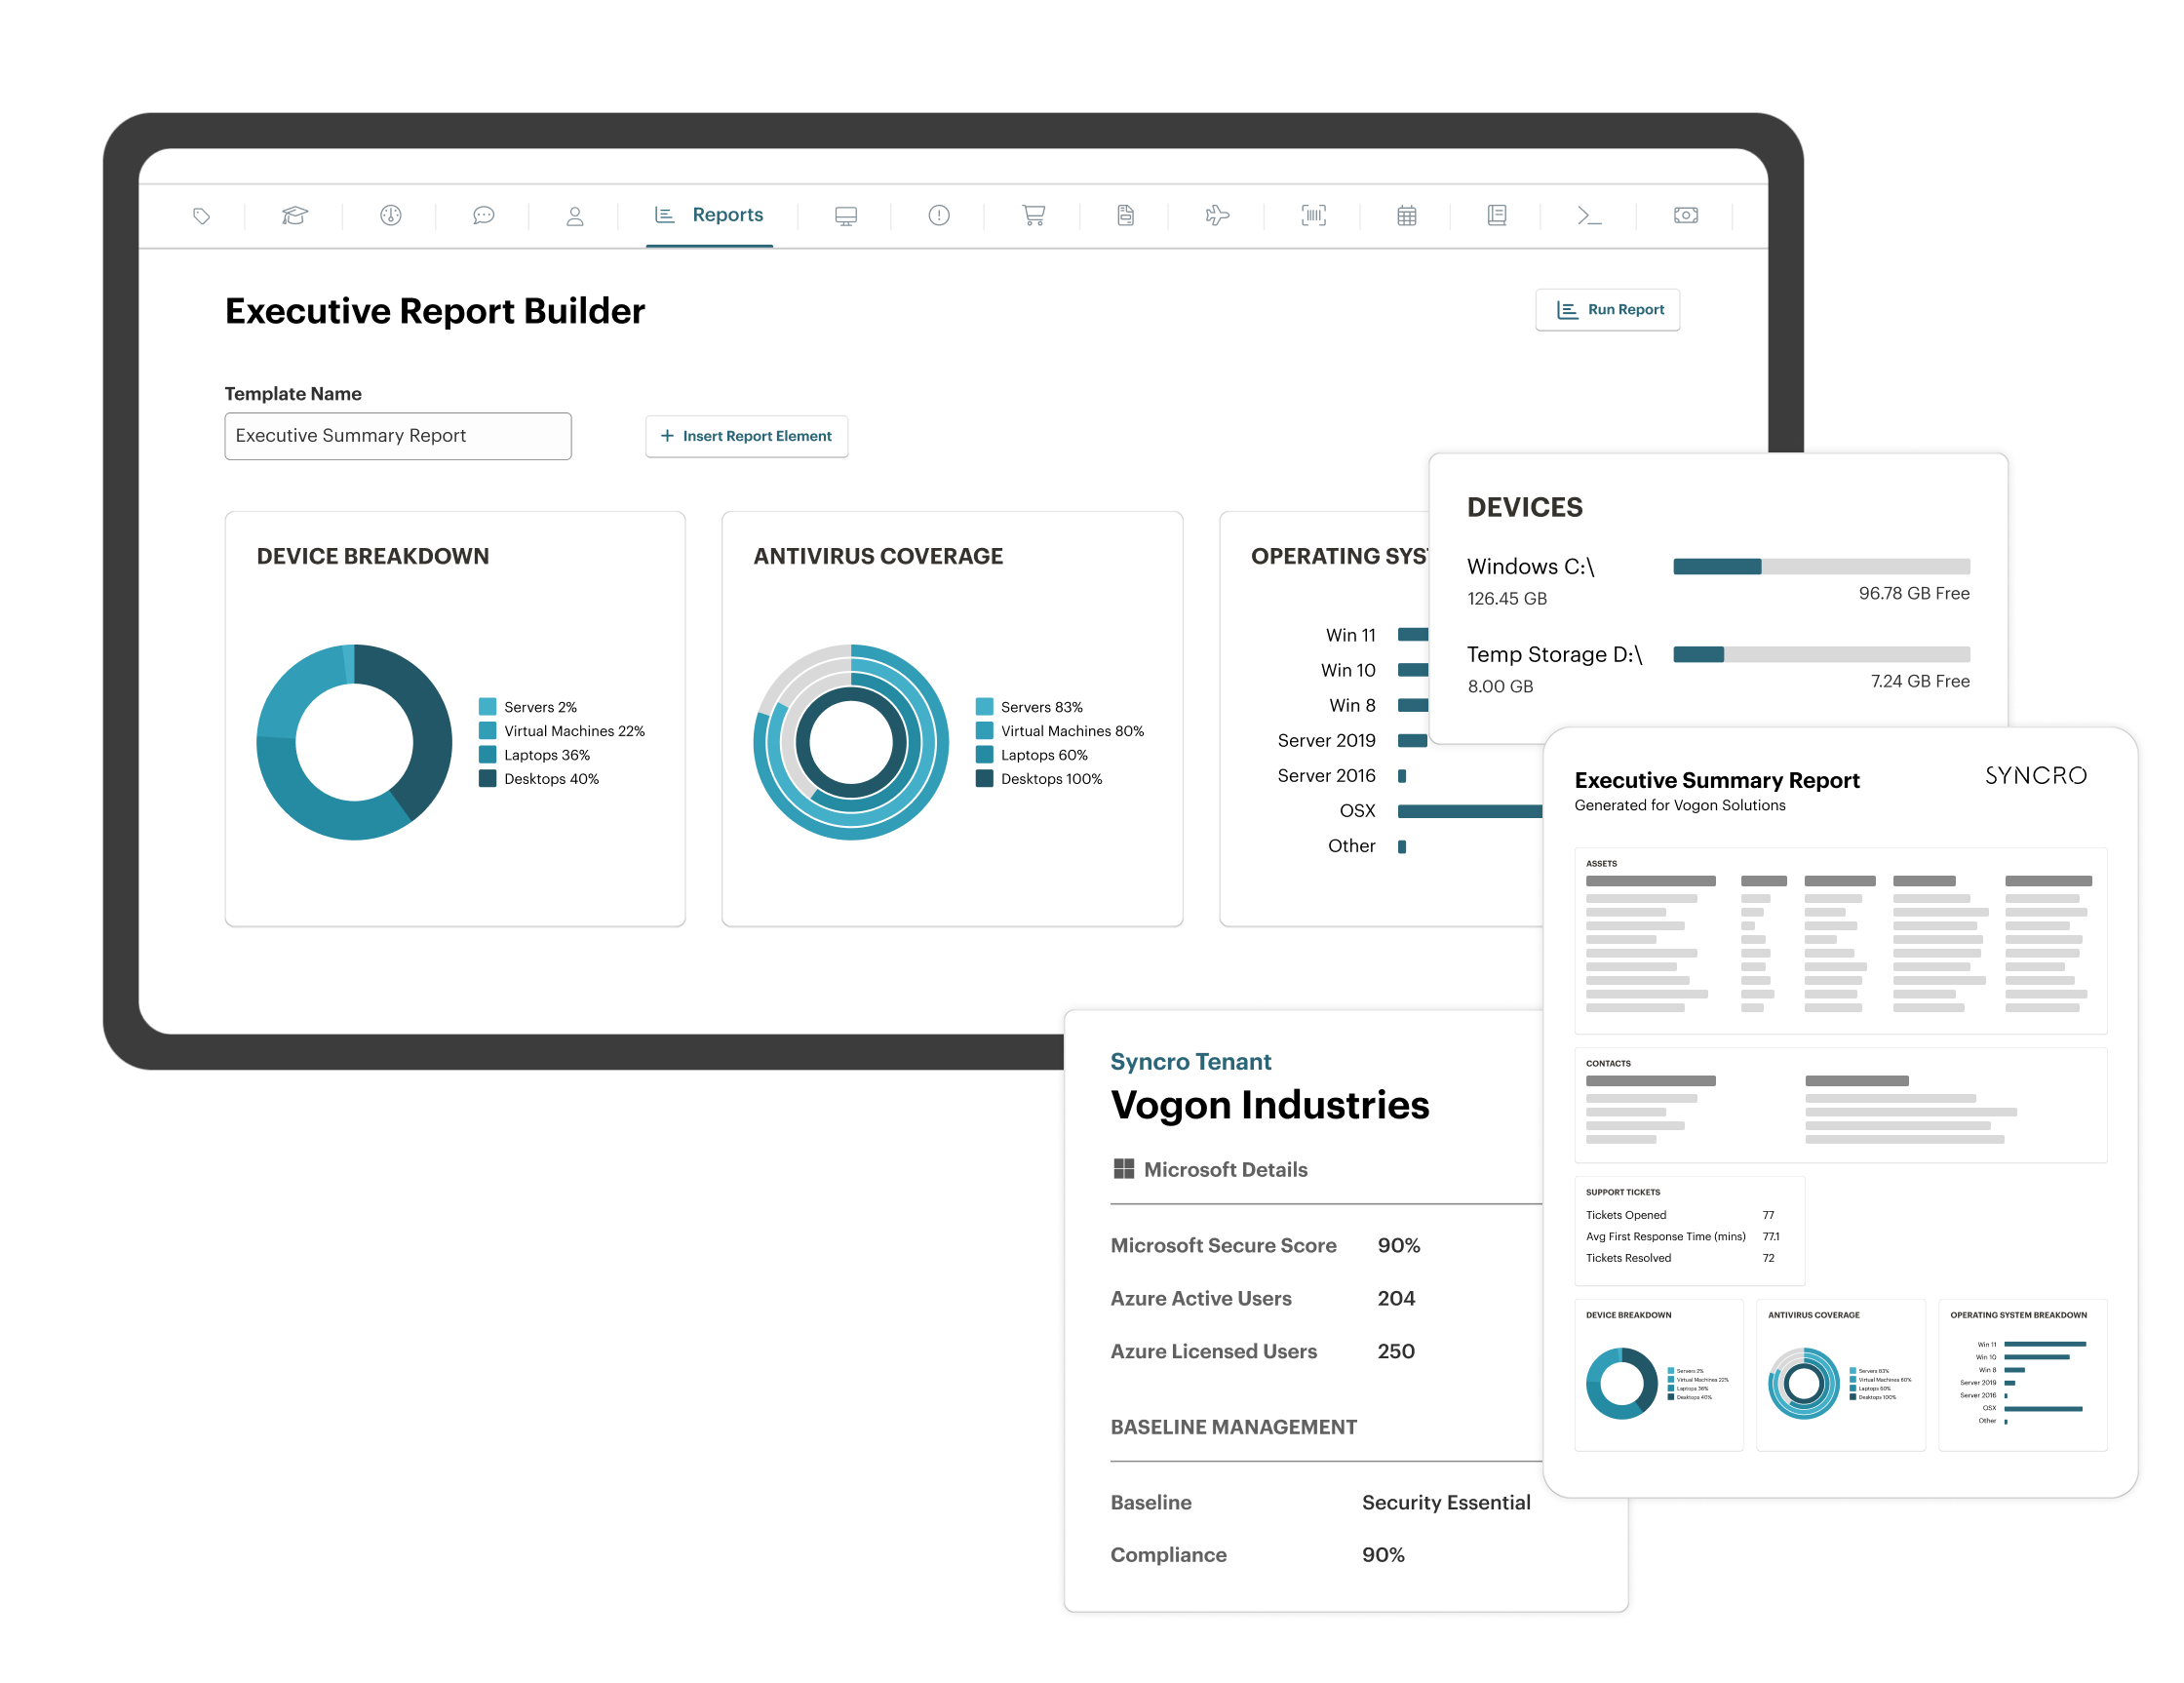Image resolution: width=2184 pixels, height=1683 pixels.
Task: Open the user profile person icon
Action: 575,216
